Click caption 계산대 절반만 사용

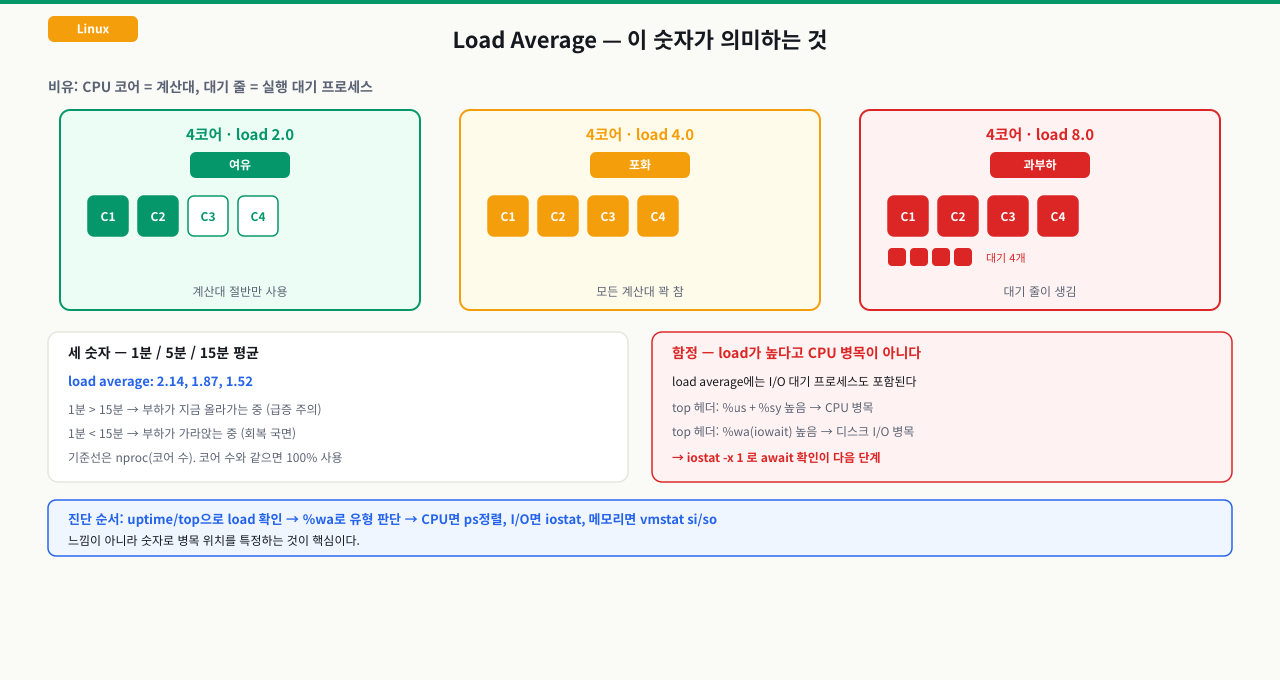pyautogui.click(x=240, y=291)
